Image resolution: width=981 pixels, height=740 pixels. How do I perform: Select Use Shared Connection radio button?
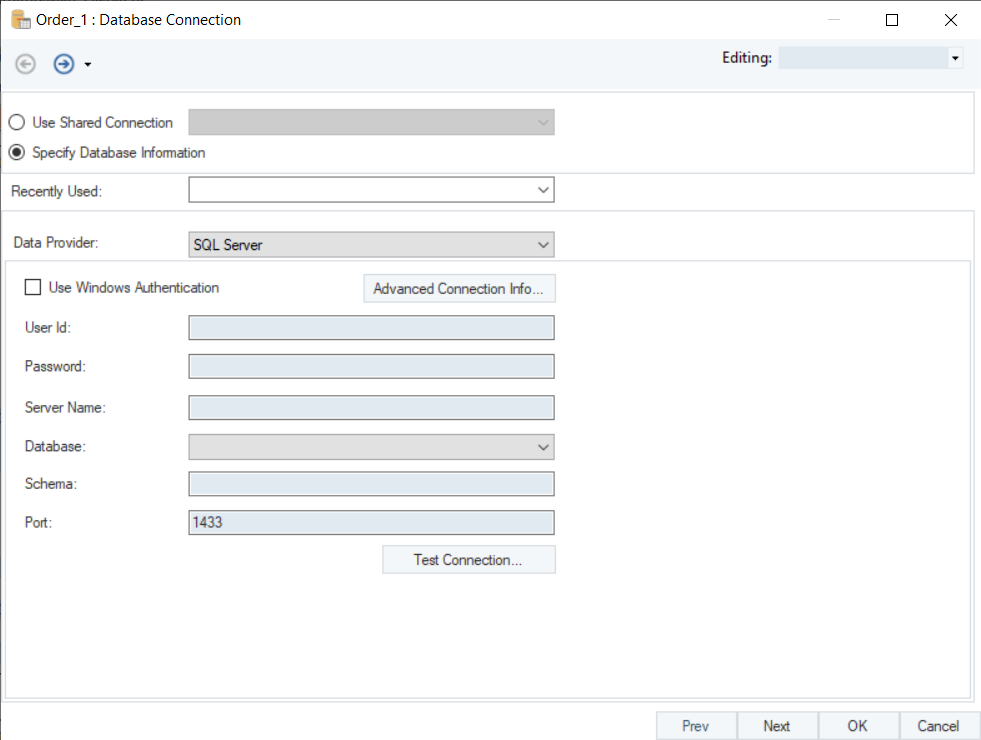17,123
